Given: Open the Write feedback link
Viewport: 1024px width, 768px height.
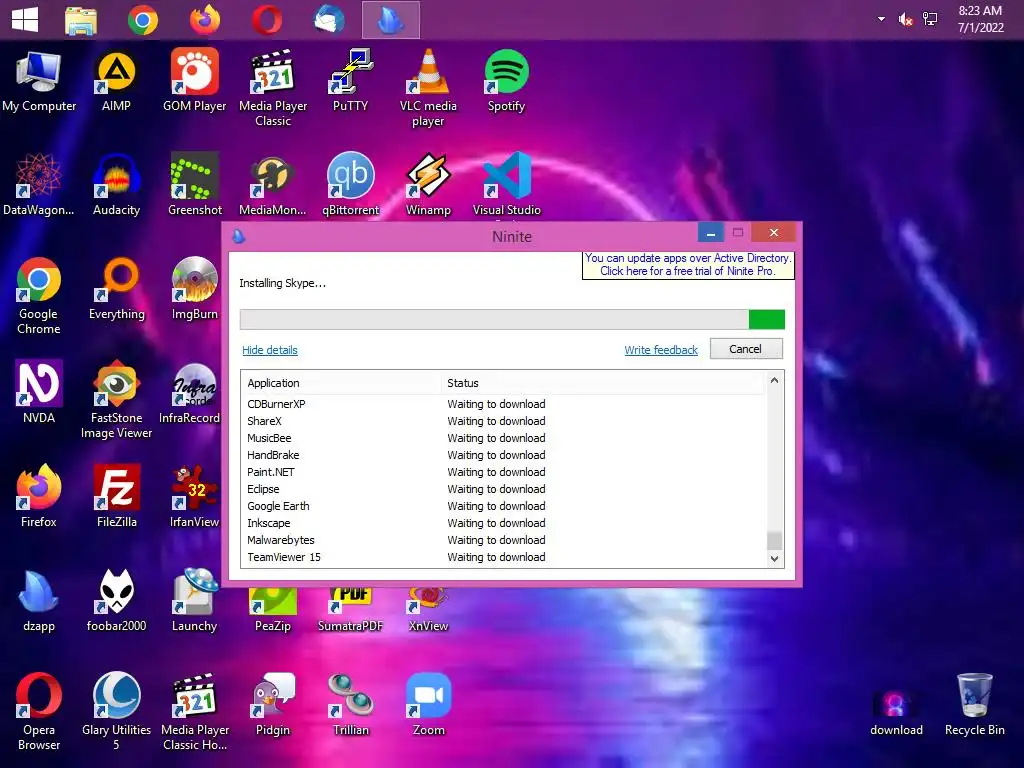Looking at the screenshot, I should click(661, 350).
